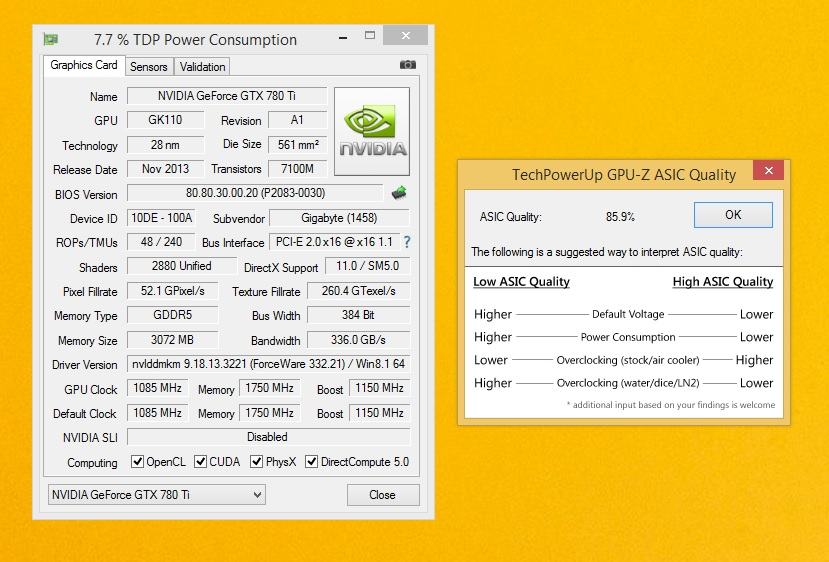Open the GPU selection dropdown
This screenshot has width=829, height=562.
click(x=156, y=495)
